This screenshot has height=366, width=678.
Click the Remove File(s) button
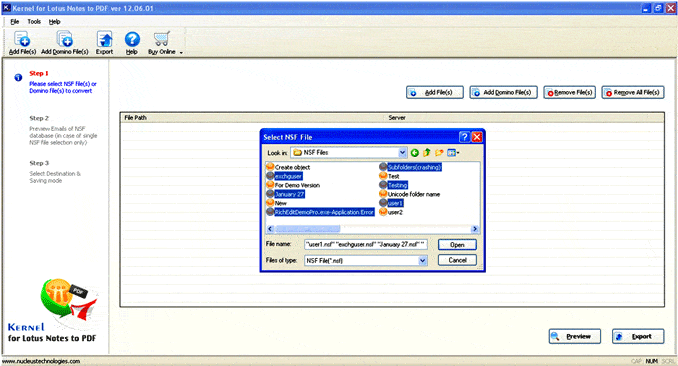coord(569,93)
